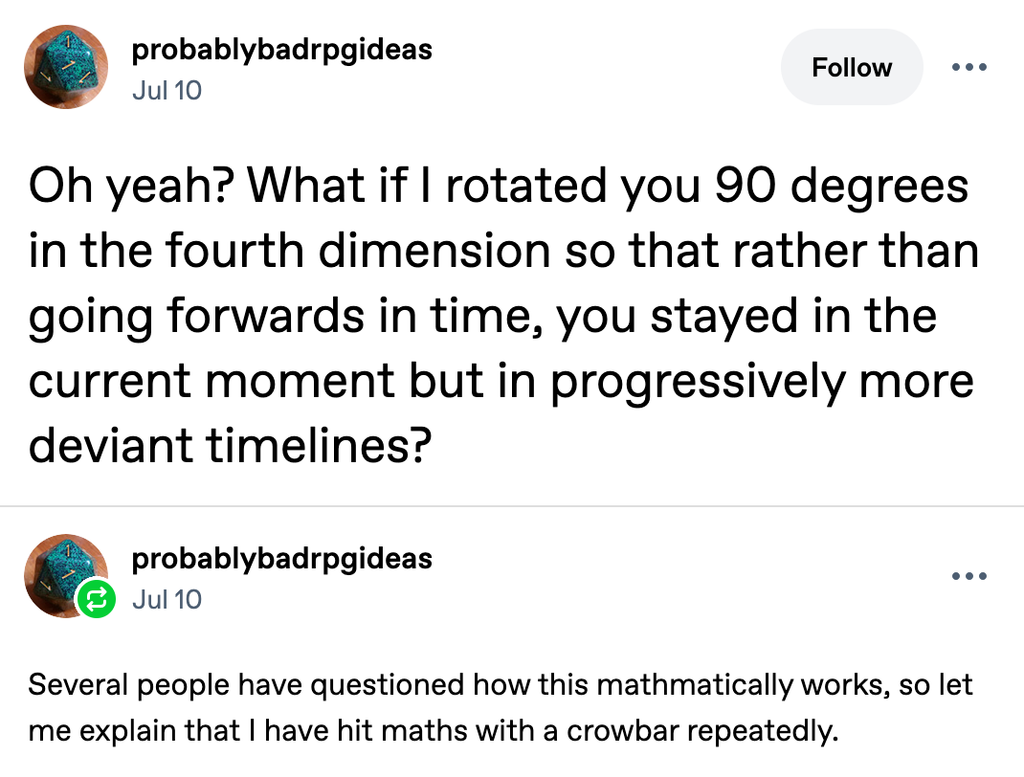Screen dimensions: 1024x777
Task: Click the line starting 'going forwards in time'
Action: [483, 316]
